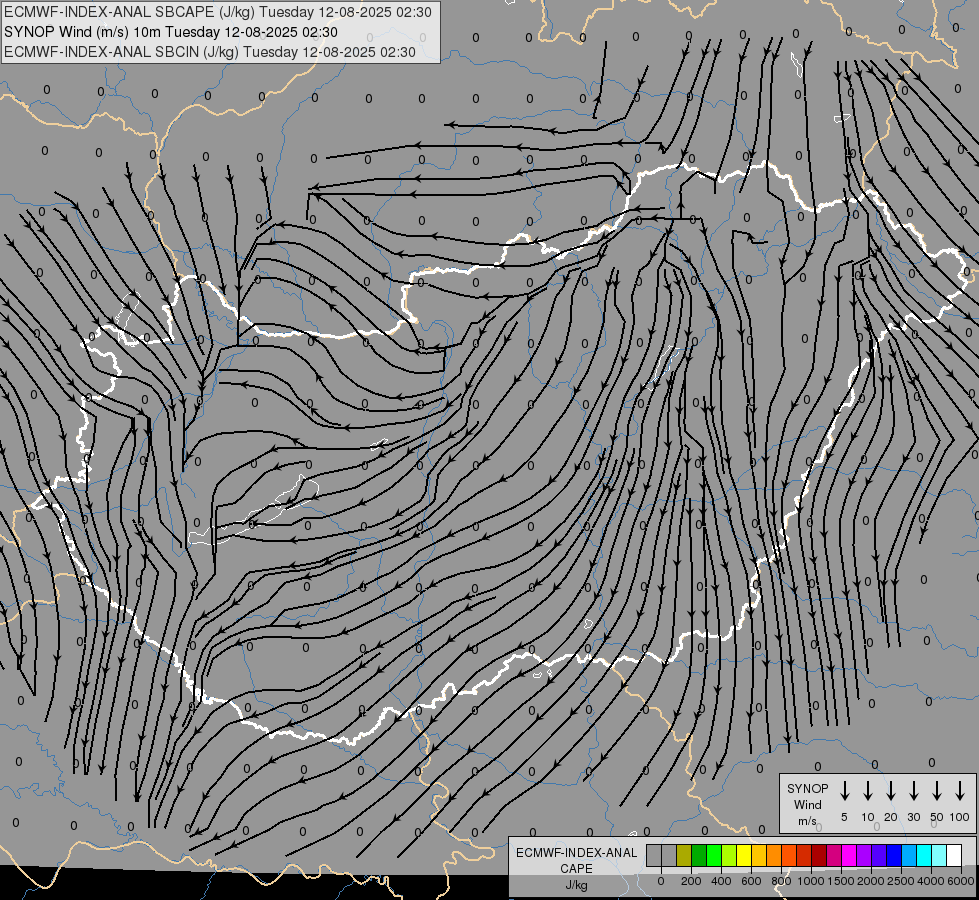The image size is (979, 900).
Task: Click the 5 m/s wind arrow in legend
Action: pyautogui.click(x=845, y=791)
